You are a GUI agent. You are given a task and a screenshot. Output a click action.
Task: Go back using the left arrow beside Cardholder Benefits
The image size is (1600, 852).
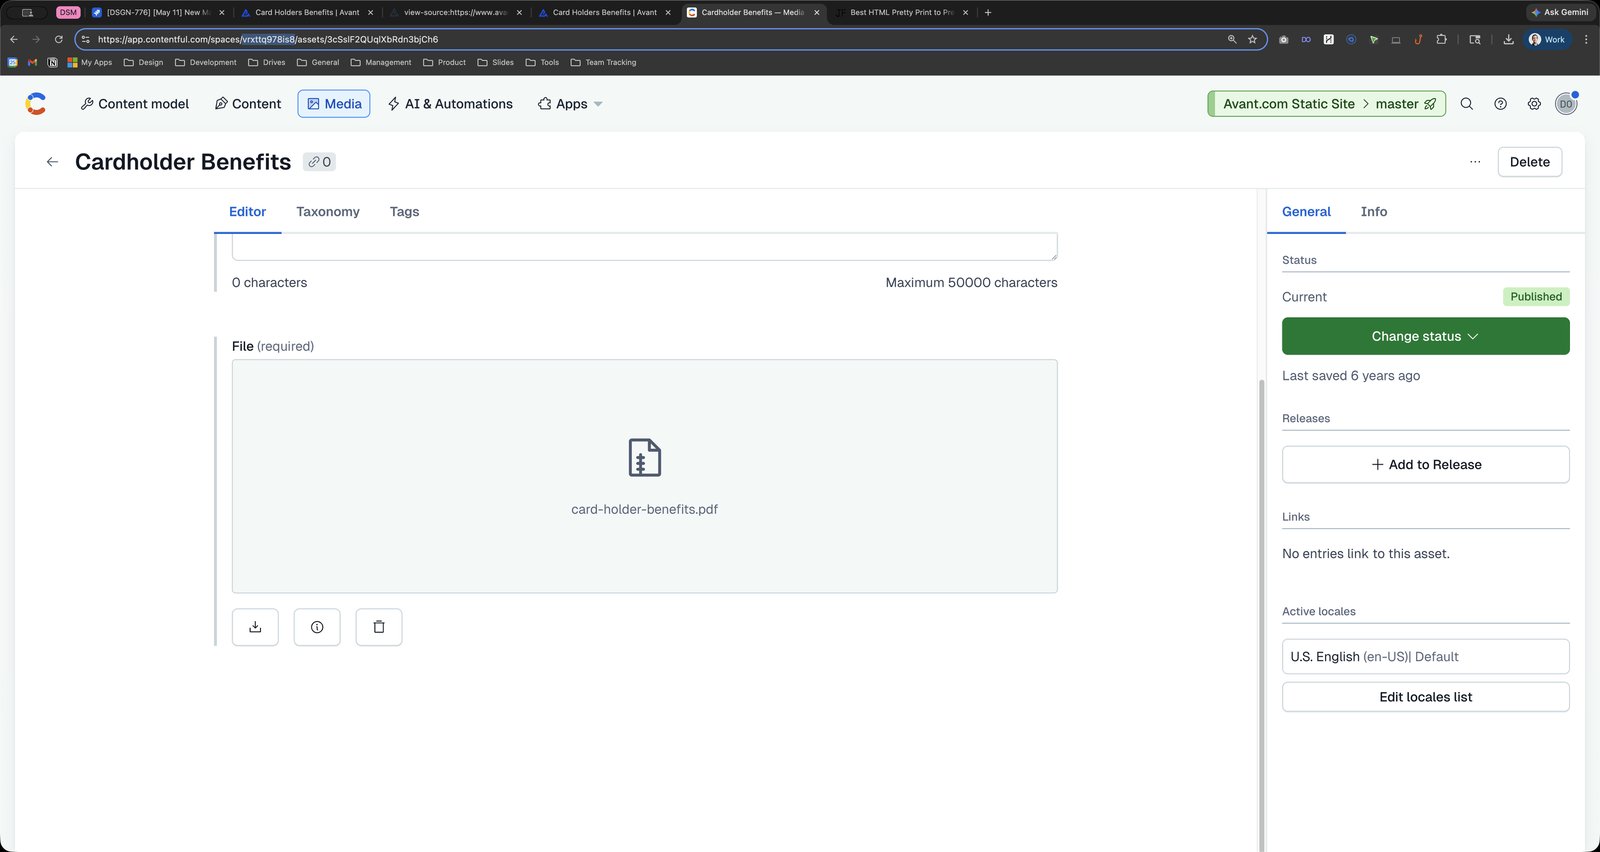tap(52, 162)
